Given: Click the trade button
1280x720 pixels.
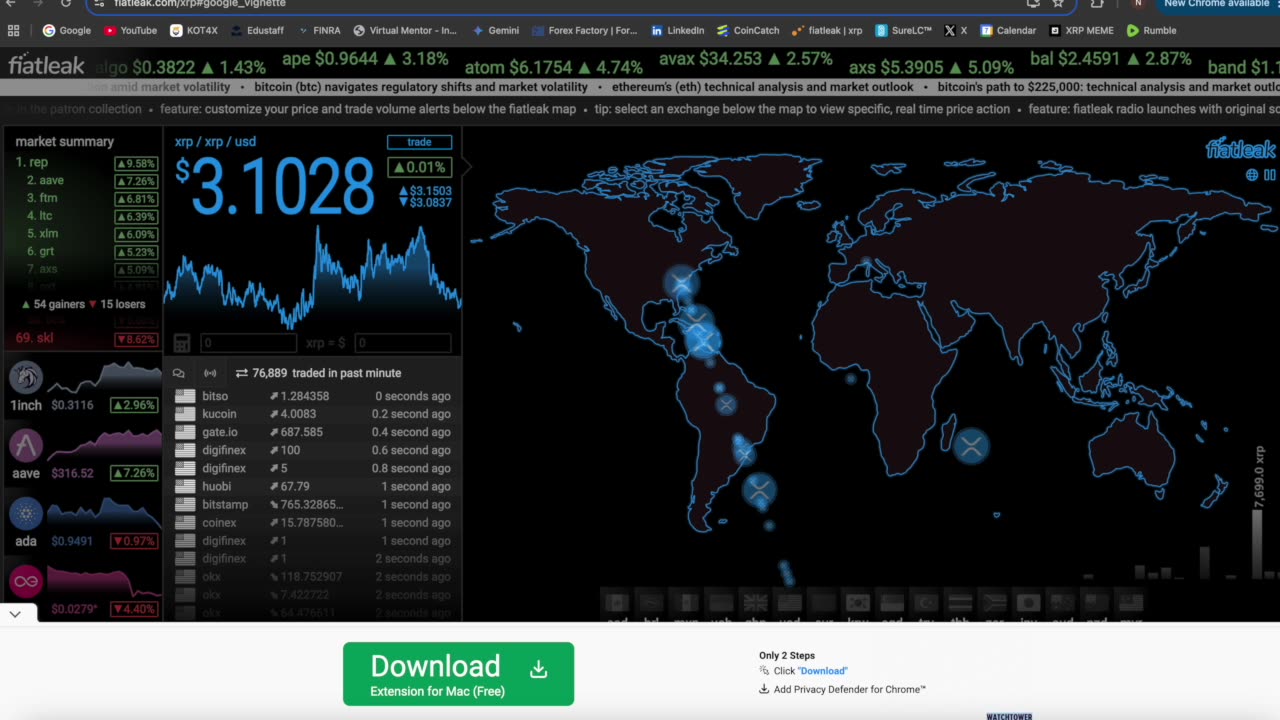Looking at the screenshot, I should [x=419, y=142].
